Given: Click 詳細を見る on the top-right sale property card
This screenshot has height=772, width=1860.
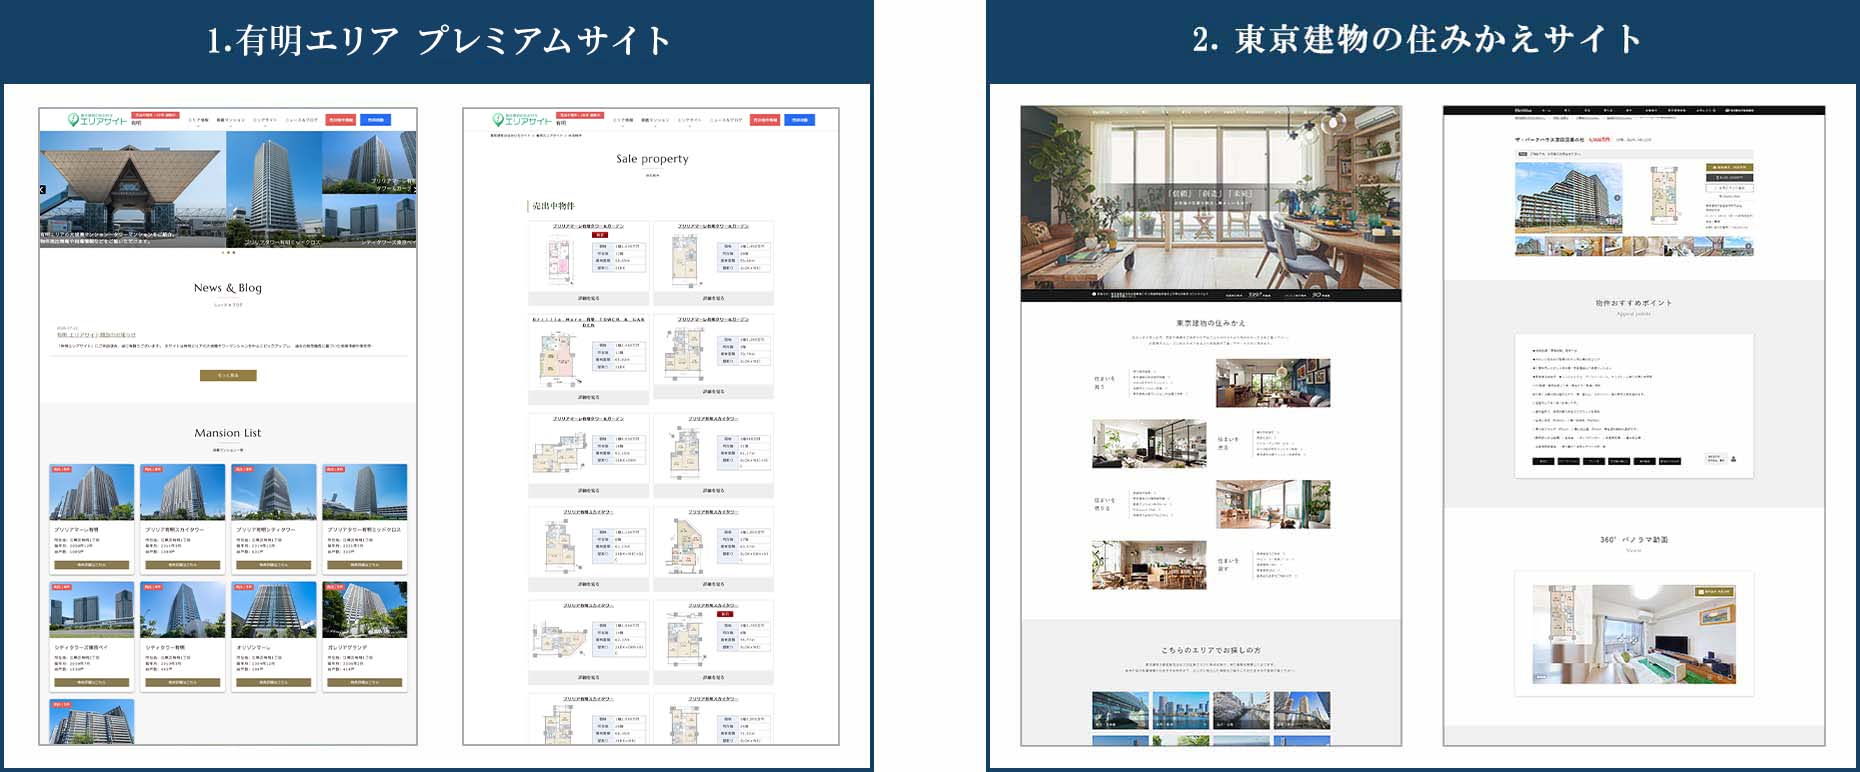Looking at the screenshot, I should tap(713, 298).
